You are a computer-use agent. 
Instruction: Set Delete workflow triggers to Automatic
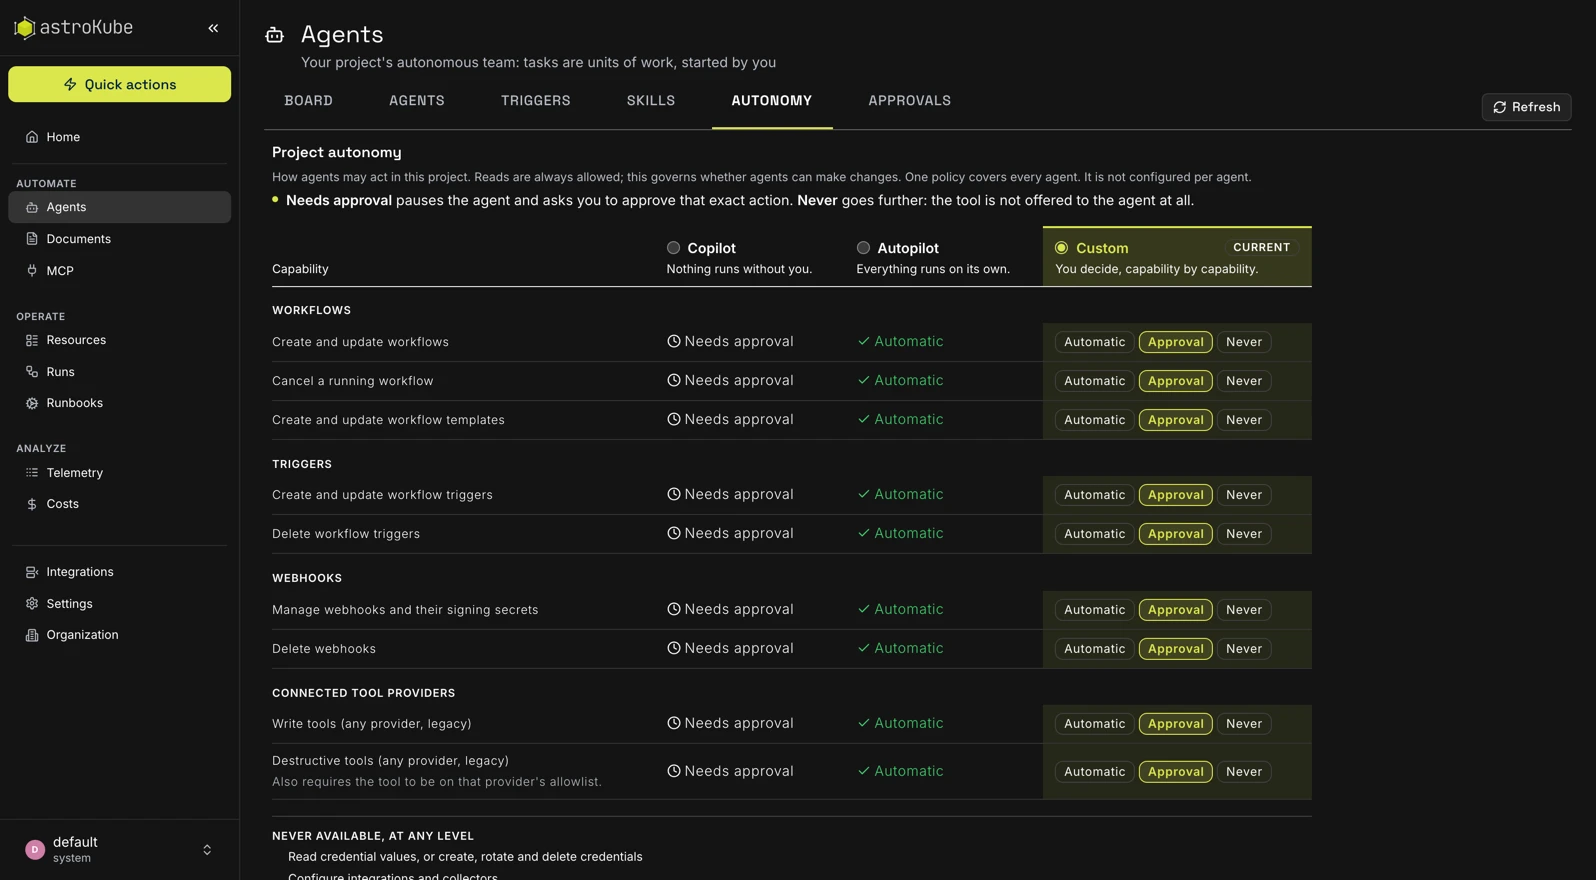[x=1094, y=534]
